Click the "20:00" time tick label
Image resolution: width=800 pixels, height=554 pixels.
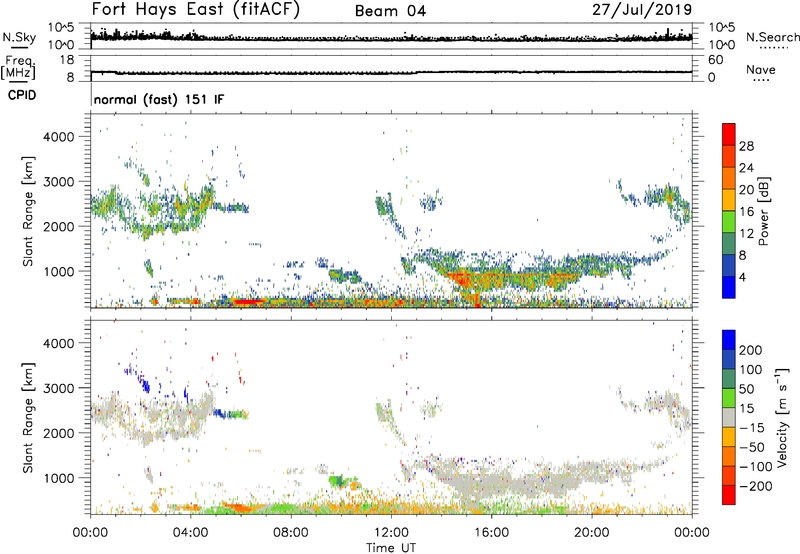click(592, 533)
